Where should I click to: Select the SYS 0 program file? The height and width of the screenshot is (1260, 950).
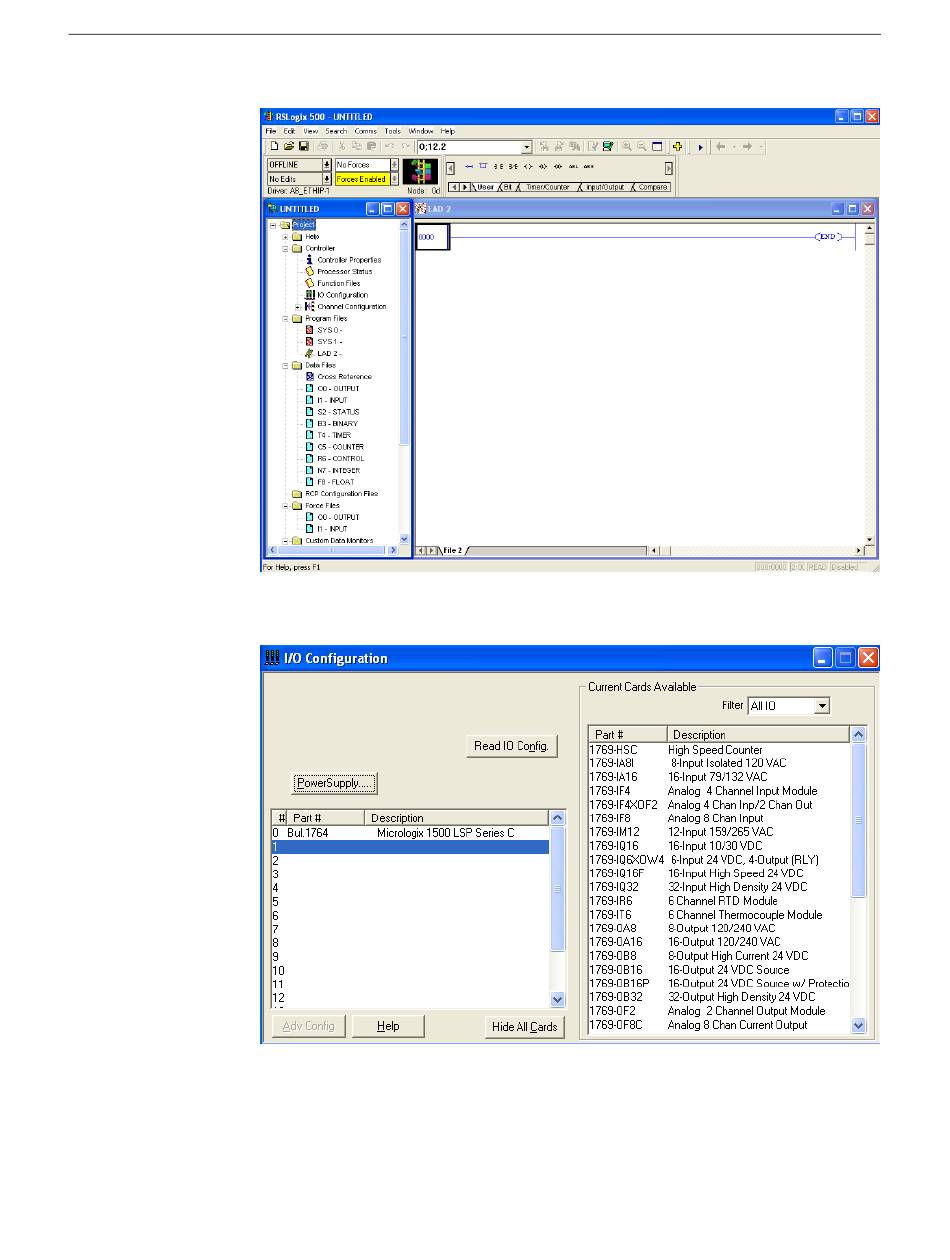click(330, 330)
